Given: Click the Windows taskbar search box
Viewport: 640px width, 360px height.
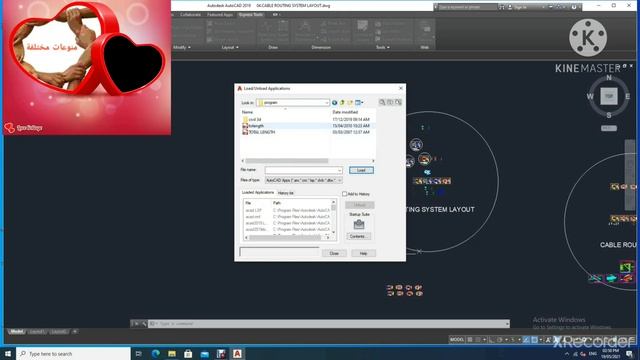Looking at the screenshot, I should [73, 353].
